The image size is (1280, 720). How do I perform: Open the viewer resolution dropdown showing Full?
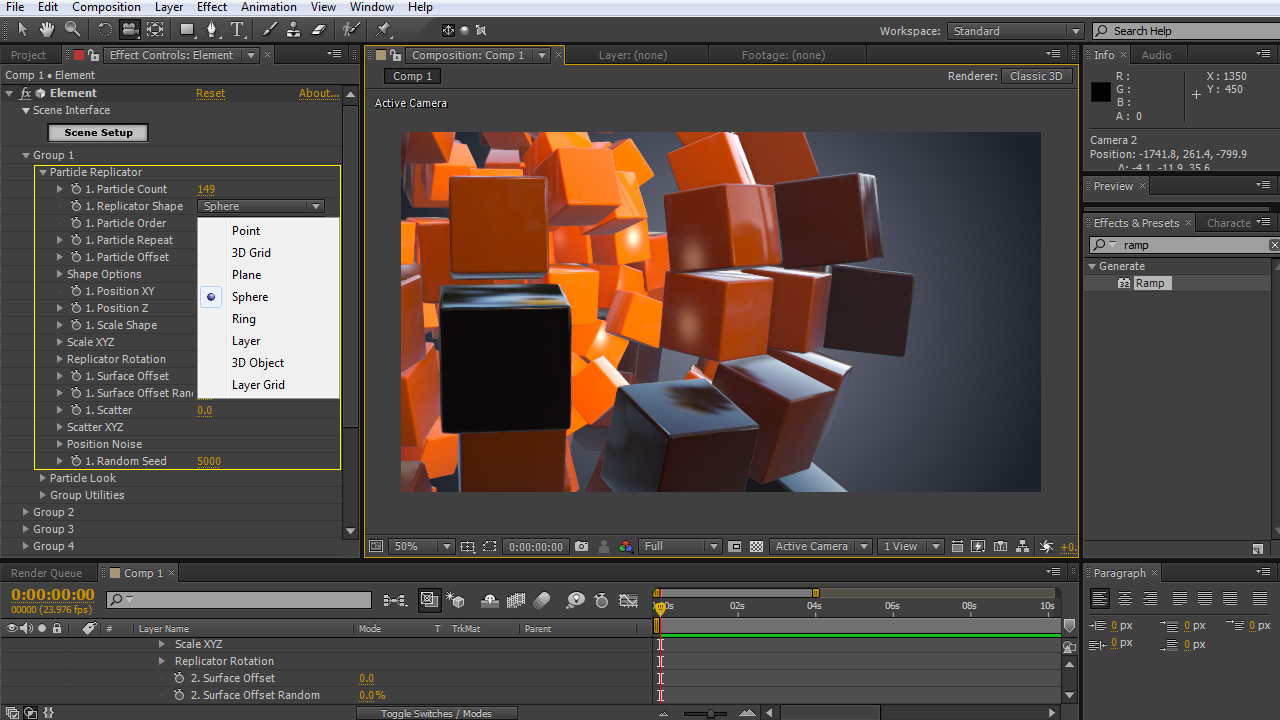tap(681, 547)
